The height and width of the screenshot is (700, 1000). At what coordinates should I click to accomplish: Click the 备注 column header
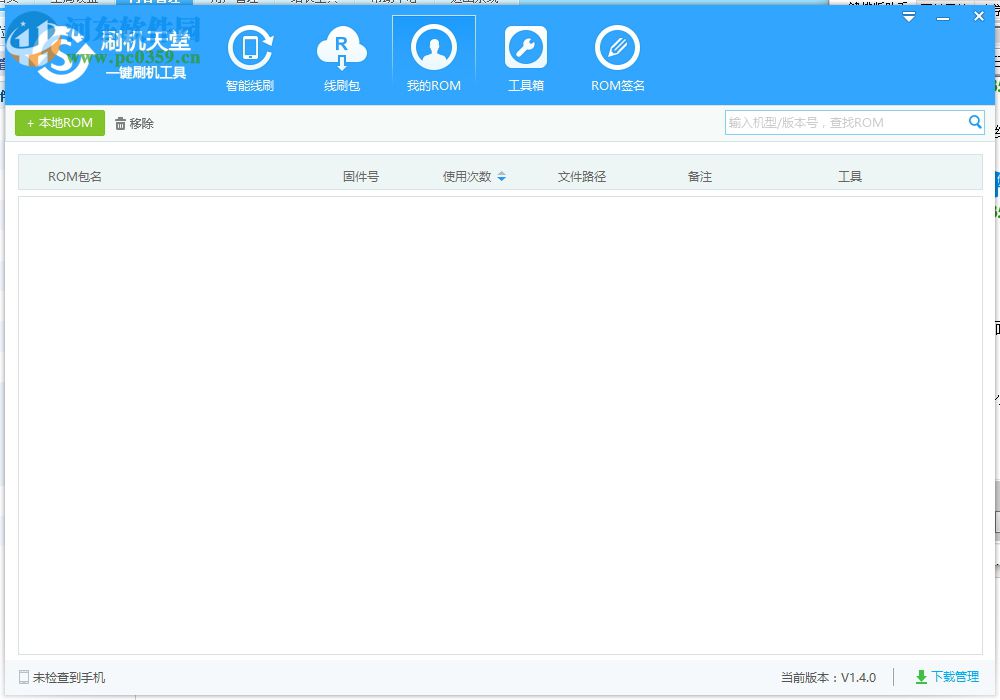pyautogui.click(x=700, y=177)
